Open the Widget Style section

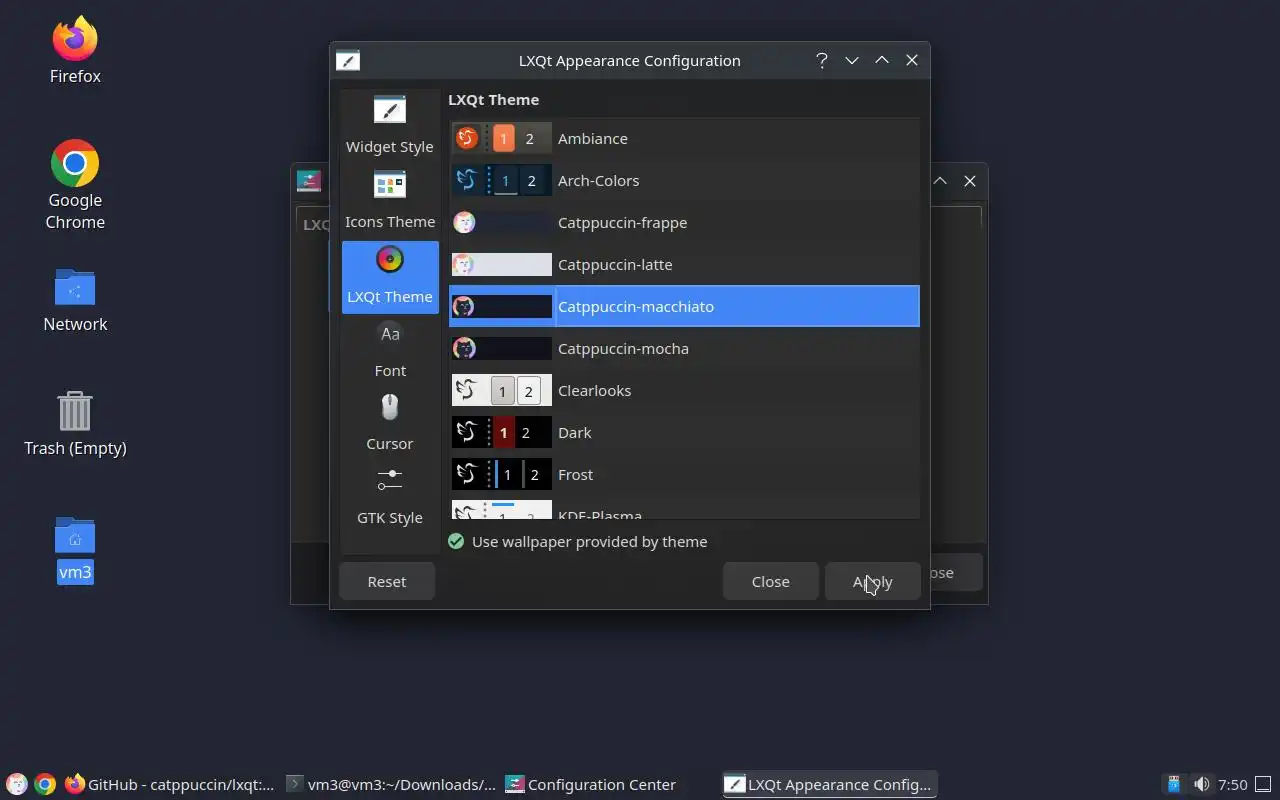pyautogui.click(x=390, y=126)
